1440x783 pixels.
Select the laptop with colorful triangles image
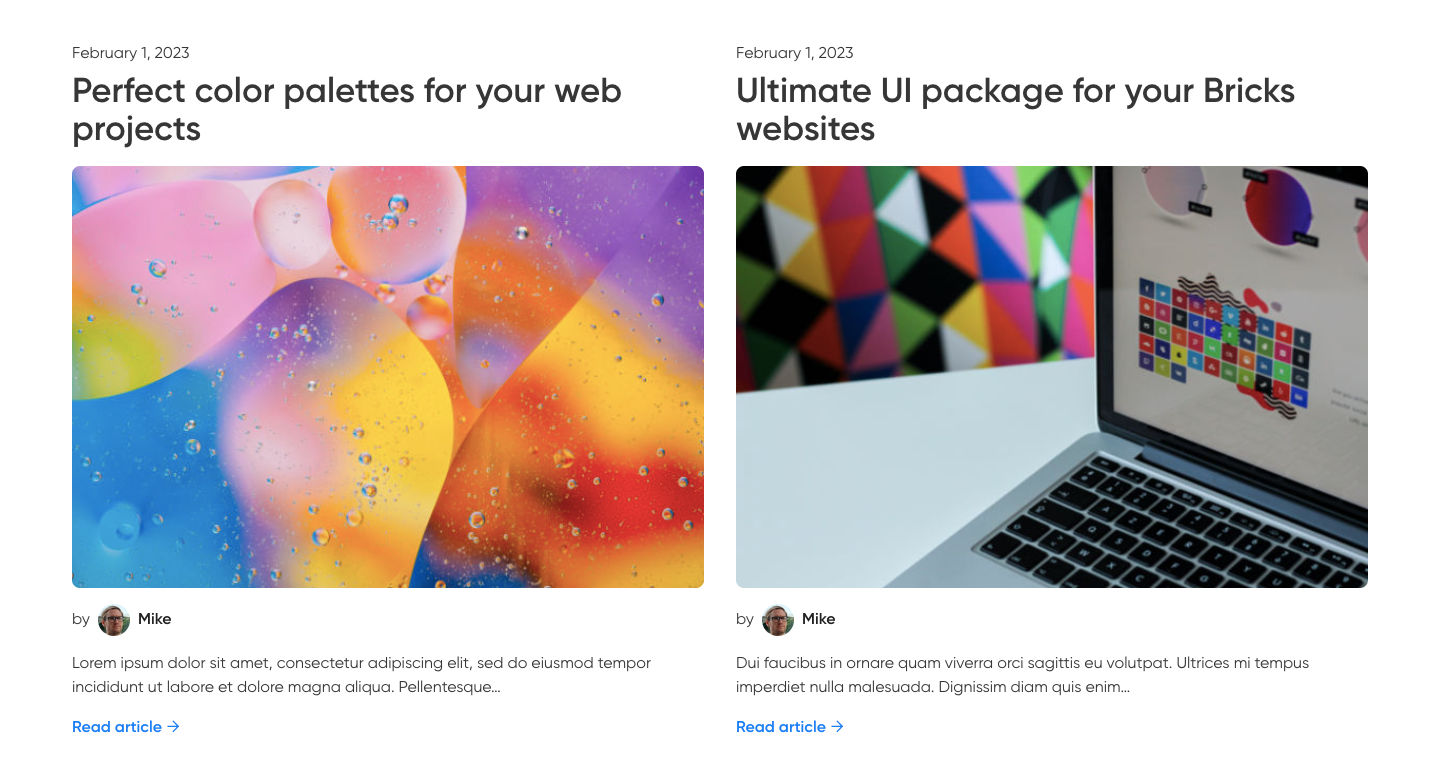(x=1052, y=377)
